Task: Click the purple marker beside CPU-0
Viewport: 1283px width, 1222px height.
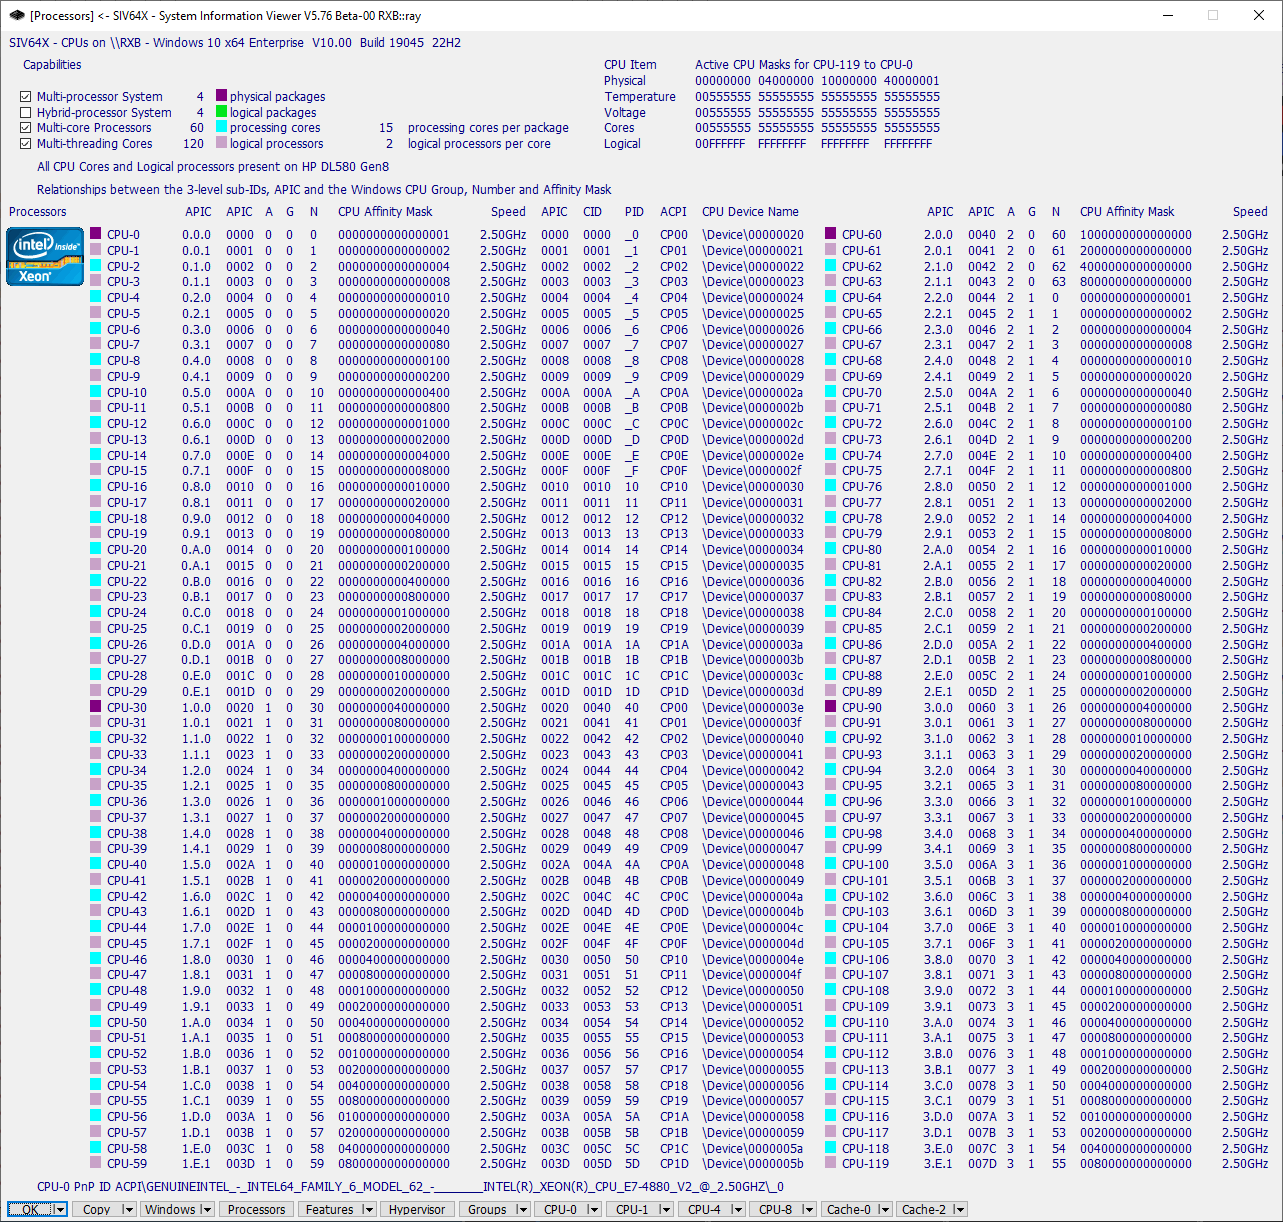Action: tap(96, 234)
